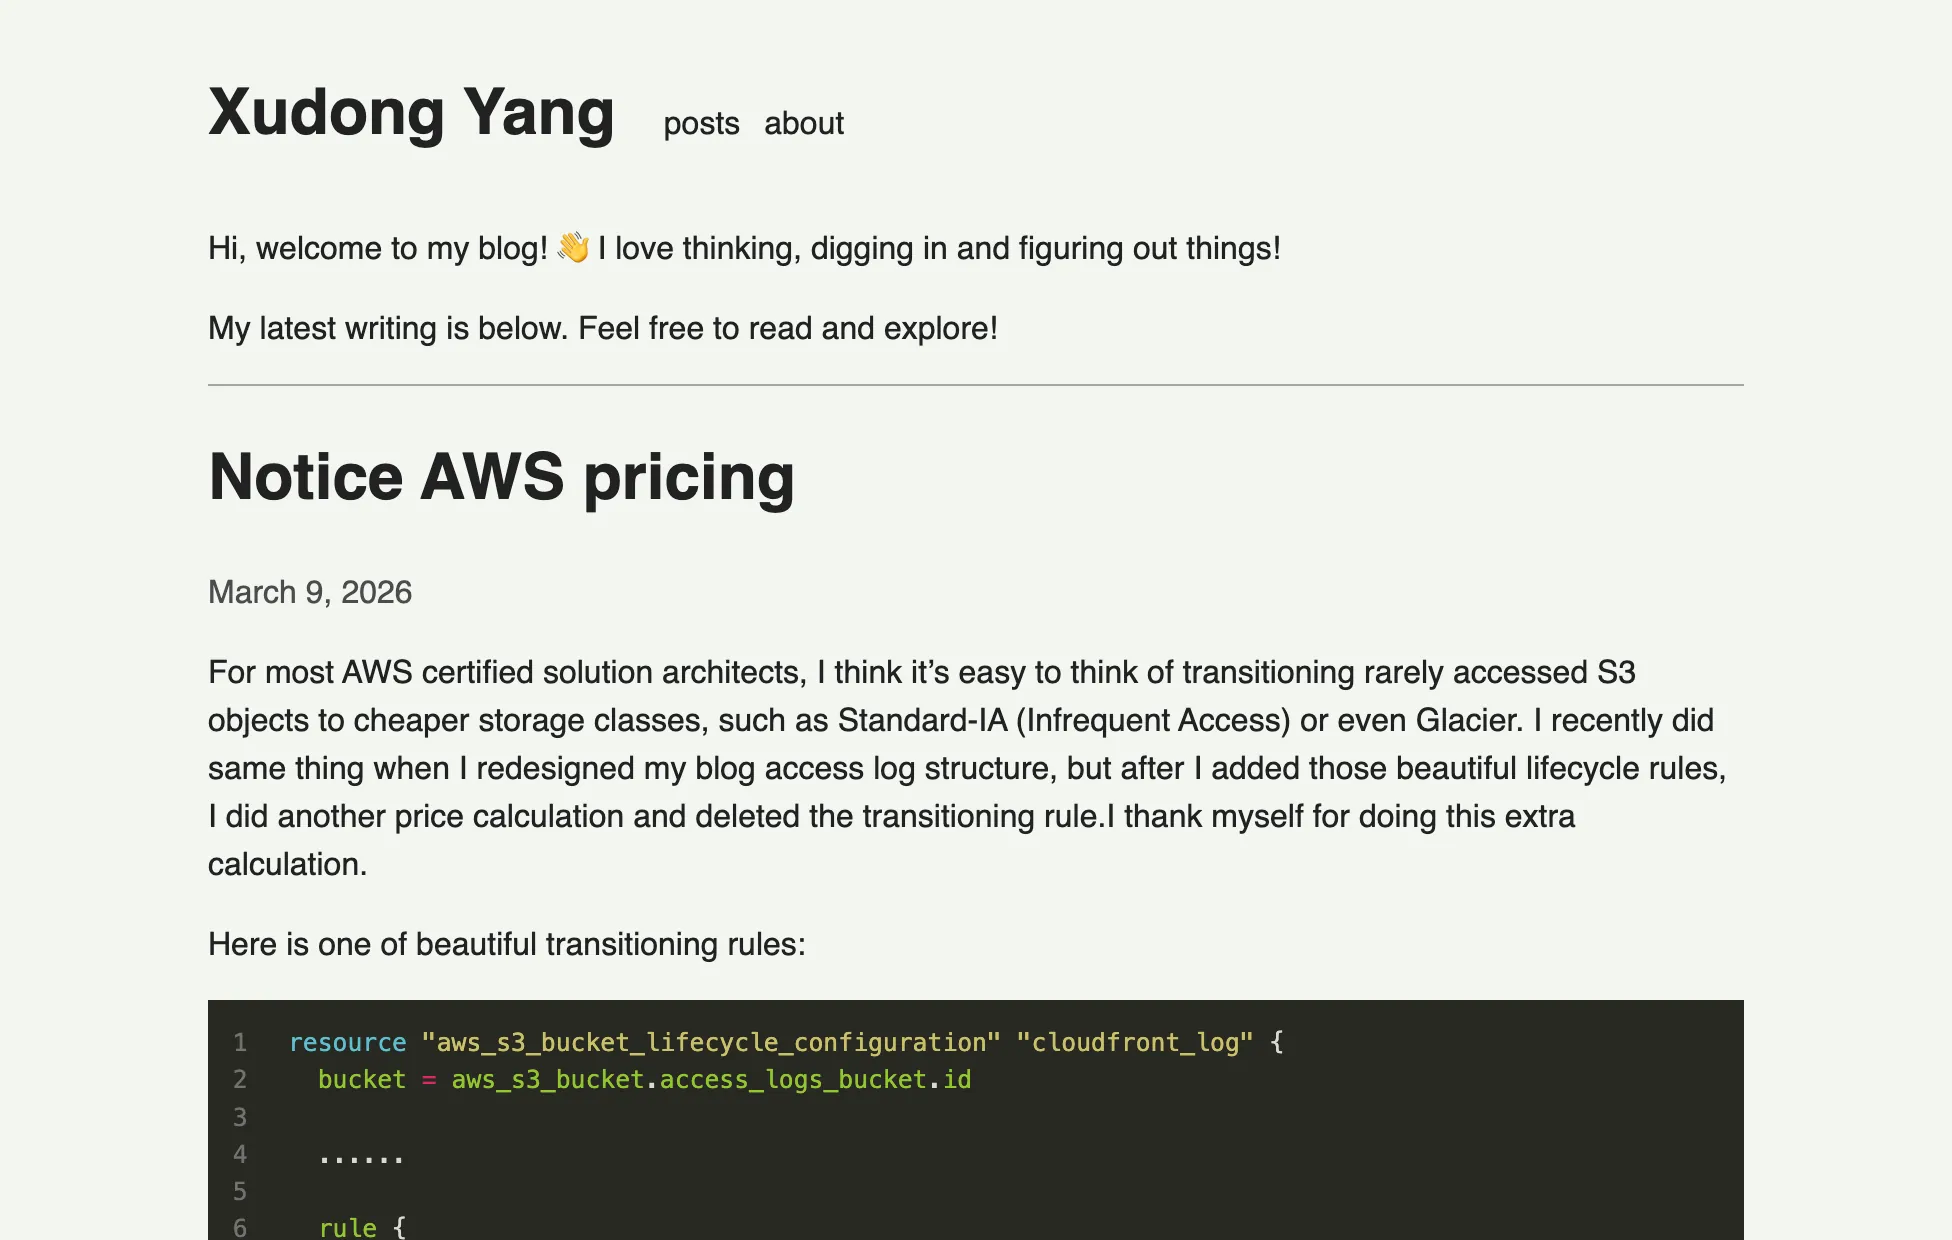
Task: Go to the "about" page
Action: (x=803, y=124)
